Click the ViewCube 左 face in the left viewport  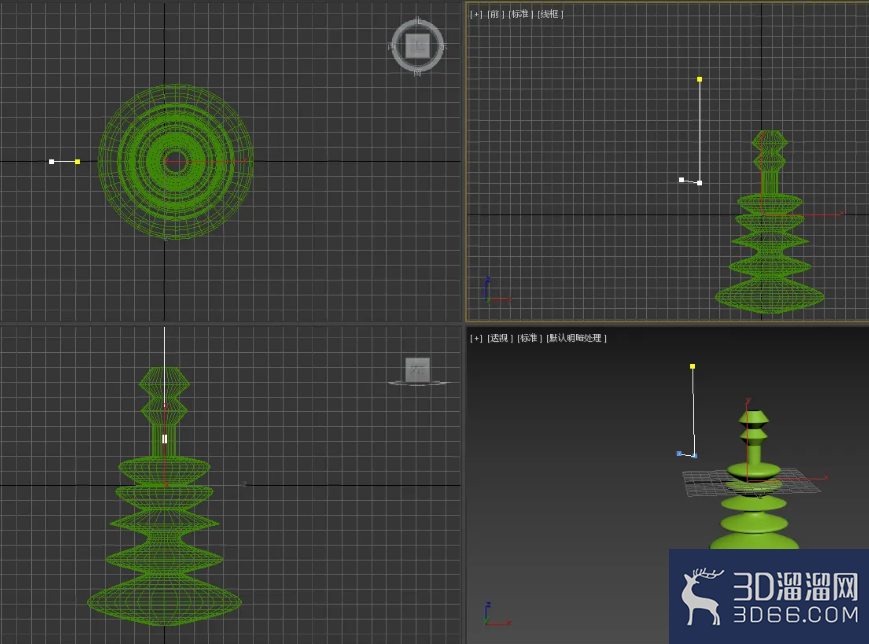pyautogui.click(x=418, y=369)
